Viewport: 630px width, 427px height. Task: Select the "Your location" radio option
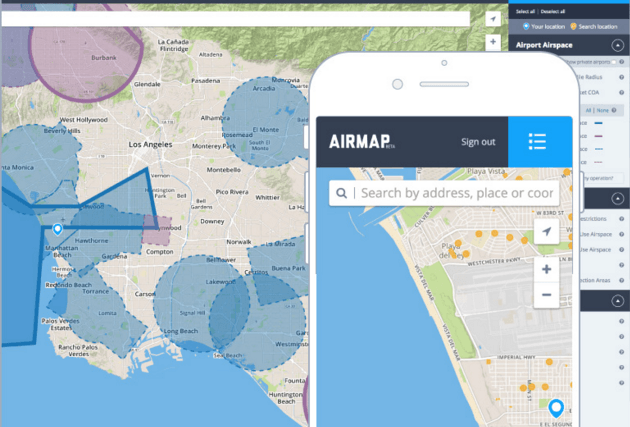(526, 26)
